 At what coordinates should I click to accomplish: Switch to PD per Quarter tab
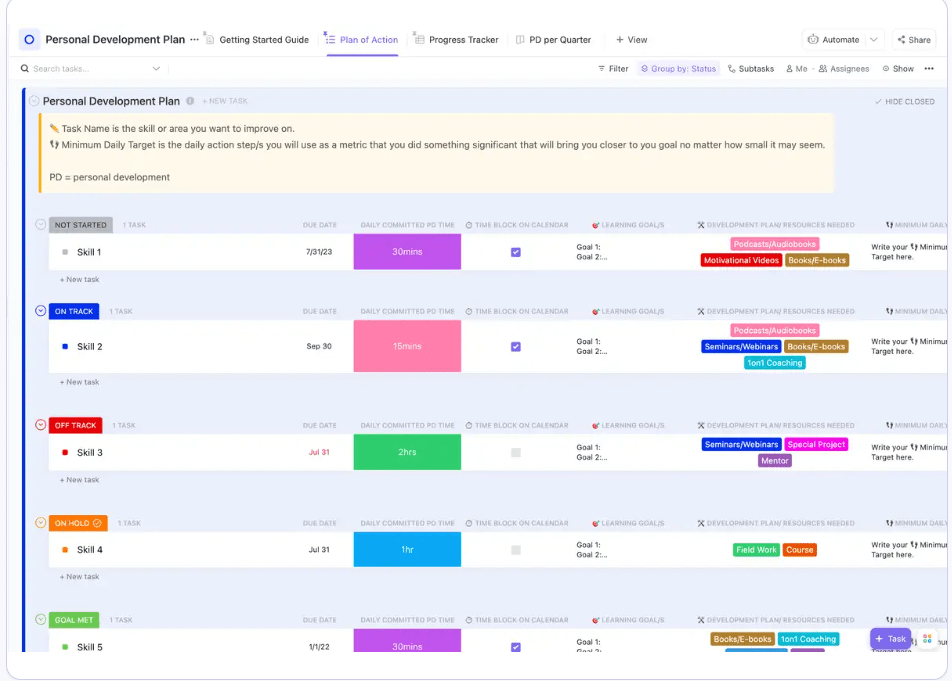click(553, 39)
